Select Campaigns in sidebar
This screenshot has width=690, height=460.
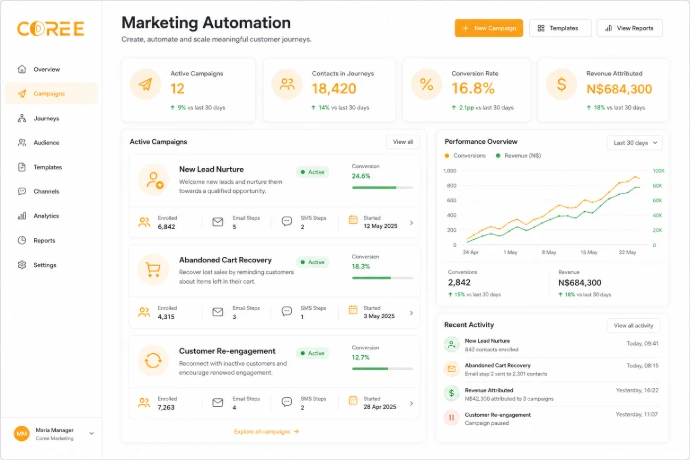pos(51,93)
